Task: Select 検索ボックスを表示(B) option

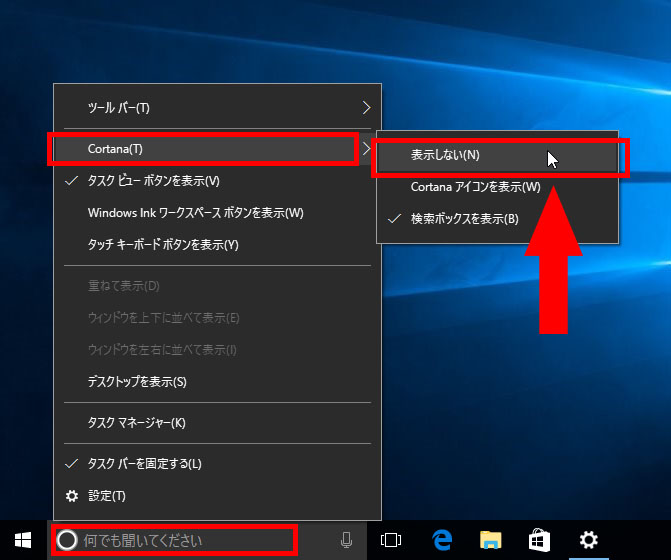Action: click(x=497, y=219)
